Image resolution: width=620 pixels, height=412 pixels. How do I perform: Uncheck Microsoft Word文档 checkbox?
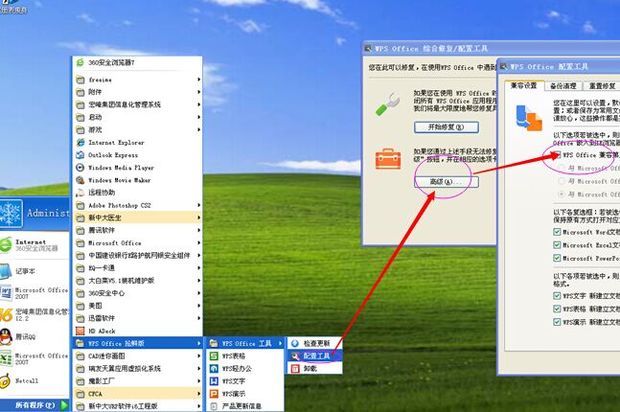point(557,232)
